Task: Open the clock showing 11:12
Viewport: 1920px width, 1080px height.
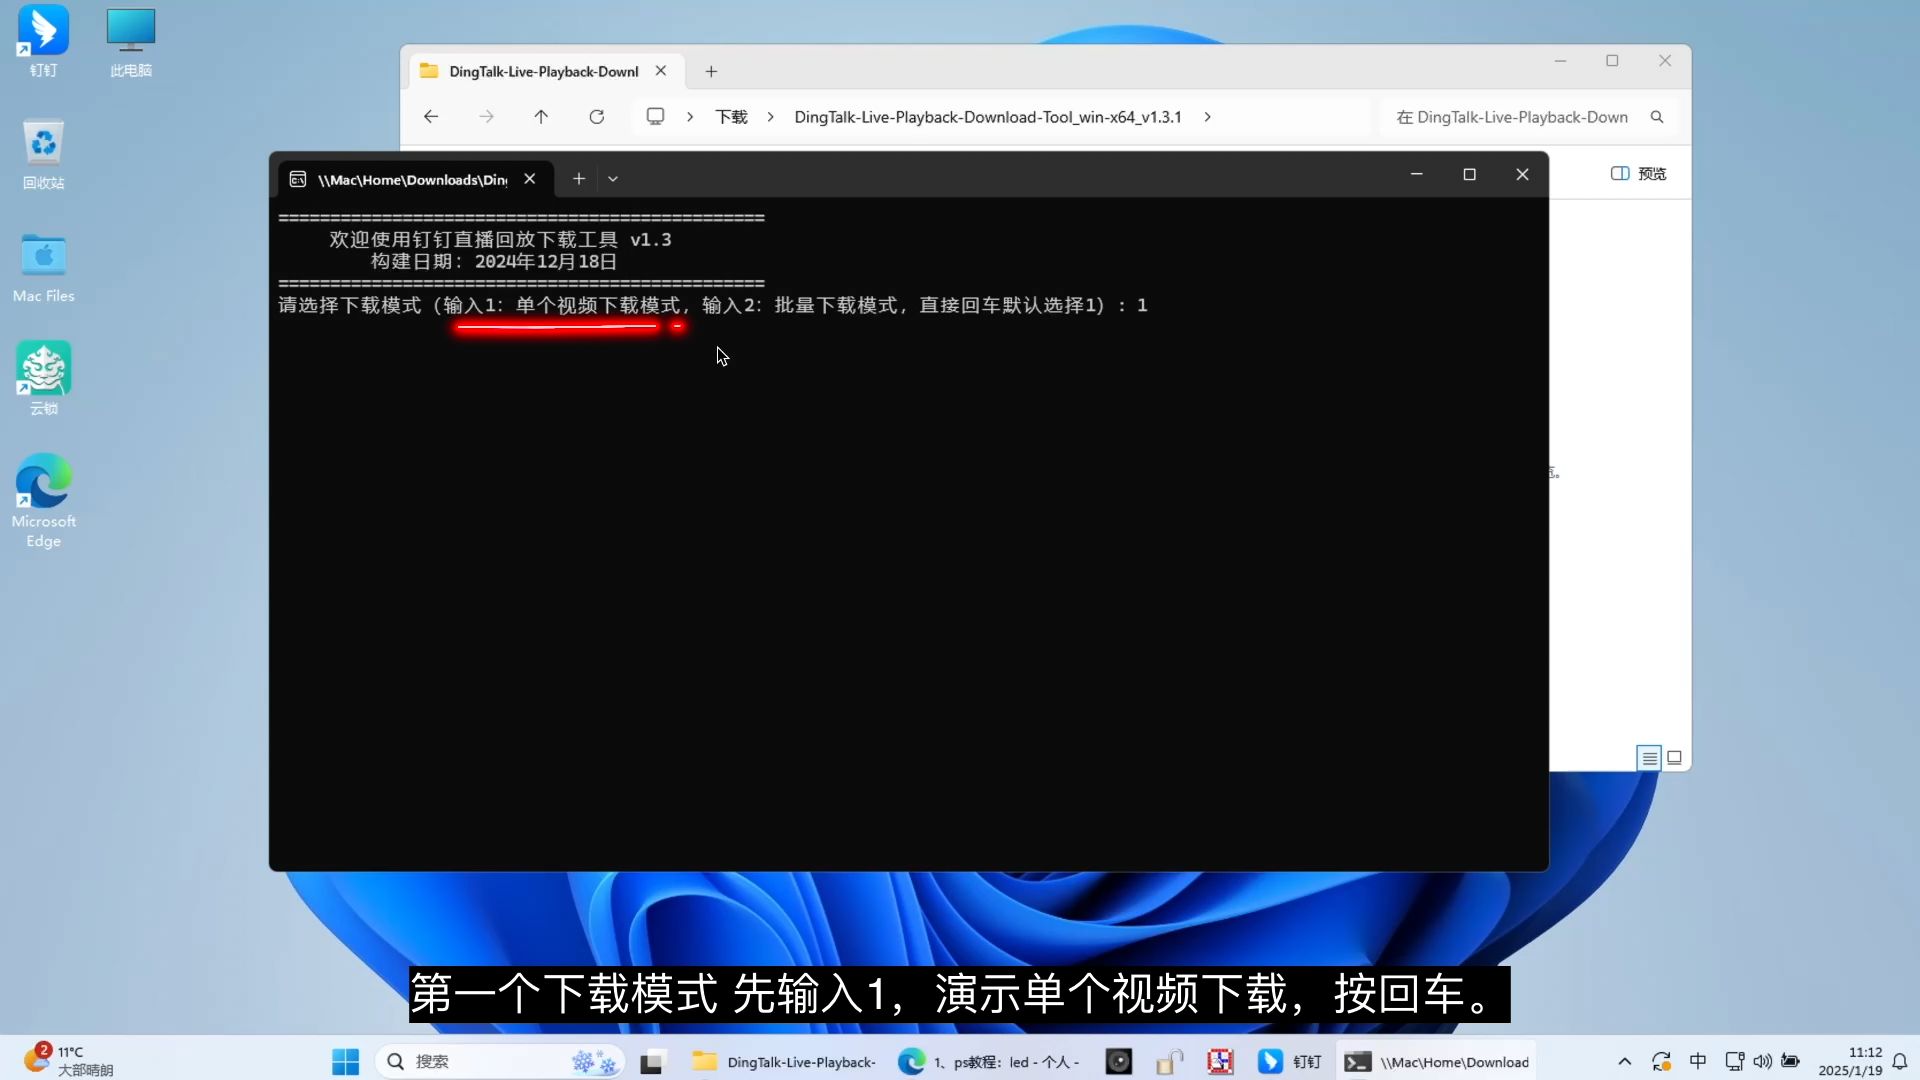Action: click(x=1850, y=1061)
